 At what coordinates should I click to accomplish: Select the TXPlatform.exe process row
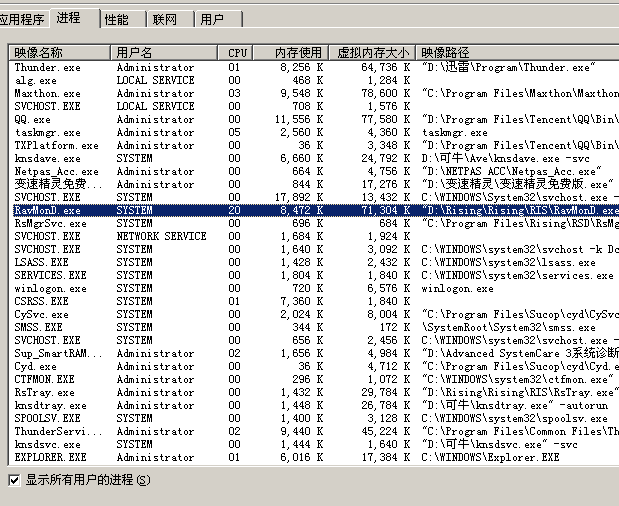(x=314, y=145)
